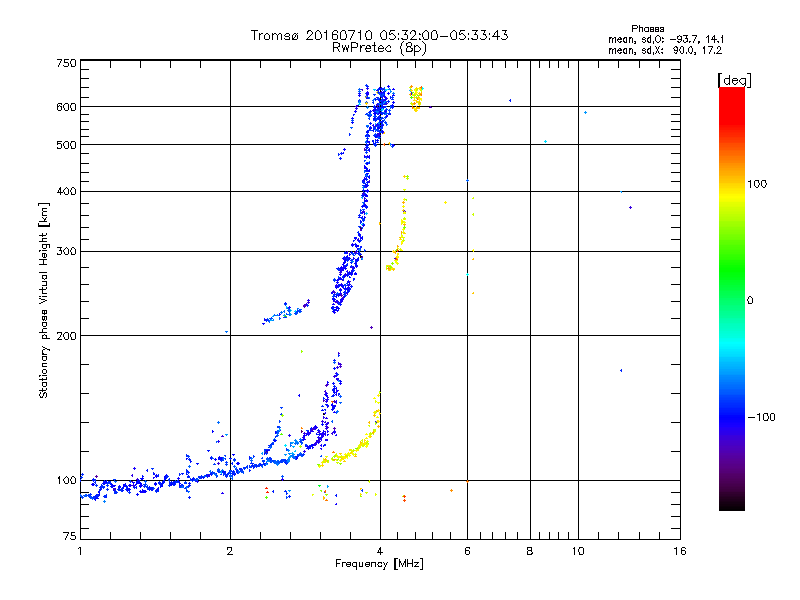Screen dimensions: 800x600
Task: Click the '2' frequency tick label
Action: tap(230, 551)
